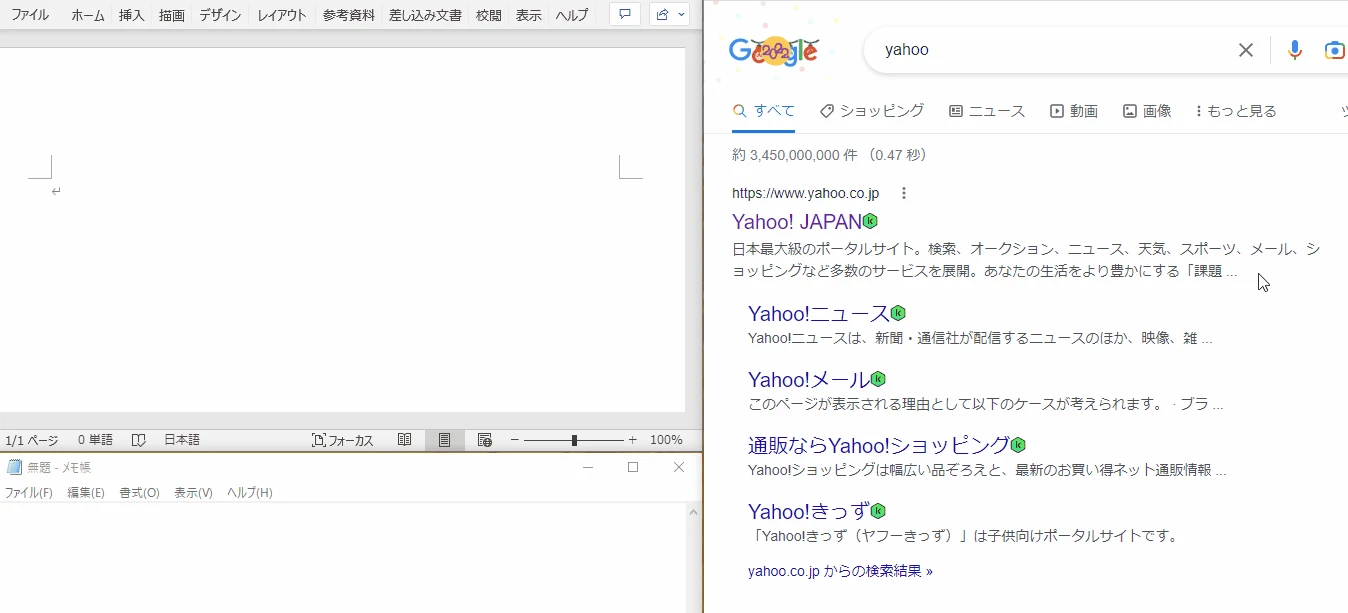This screenshot has width=1348, height=613.
Task: Open Notepad 書式(O) menu
Action: [x=139, y=493]
